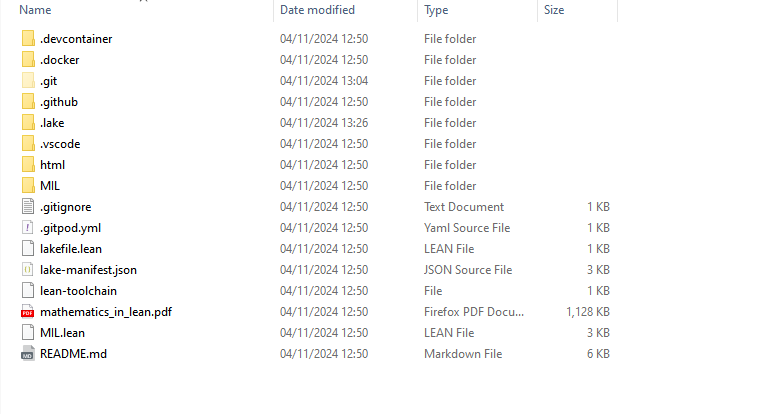Select the .docker folder name
The height and width of the screenshot is (414, 759).
click(60, 60)
